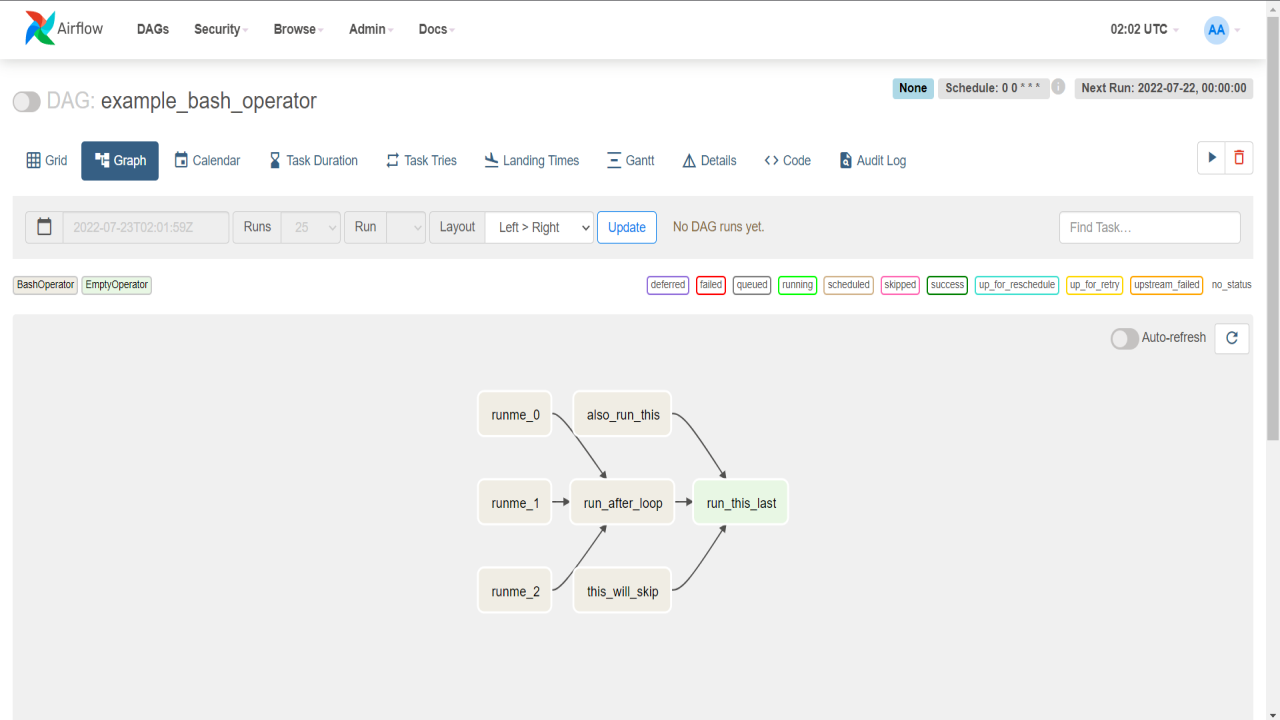Click the Update button
The width and height of the screenshot is (1280, 720).
tap(627, 227)
